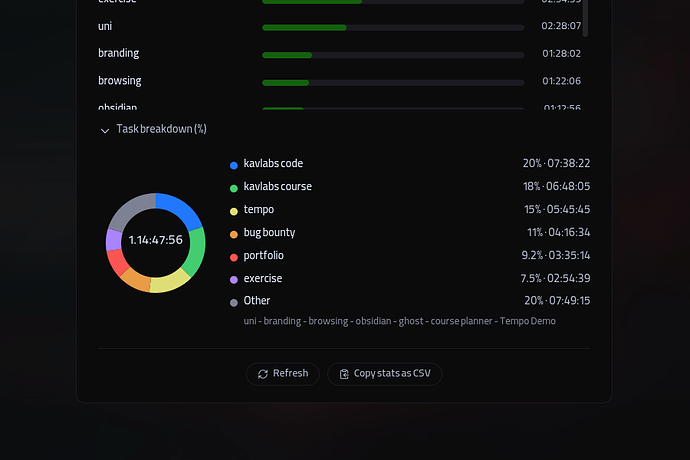This screenshot has height=460, width=690.
Task: Click the donut chart total 1.14:47:56
Action: click(x=155, y=240)
